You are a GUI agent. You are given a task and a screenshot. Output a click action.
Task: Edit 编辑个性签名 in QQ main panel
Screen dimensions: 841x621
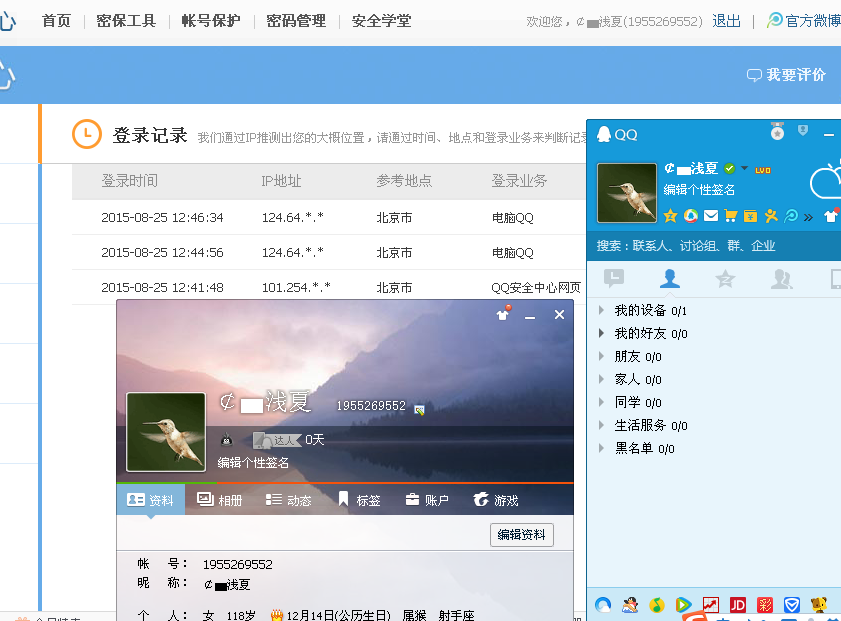699,189
